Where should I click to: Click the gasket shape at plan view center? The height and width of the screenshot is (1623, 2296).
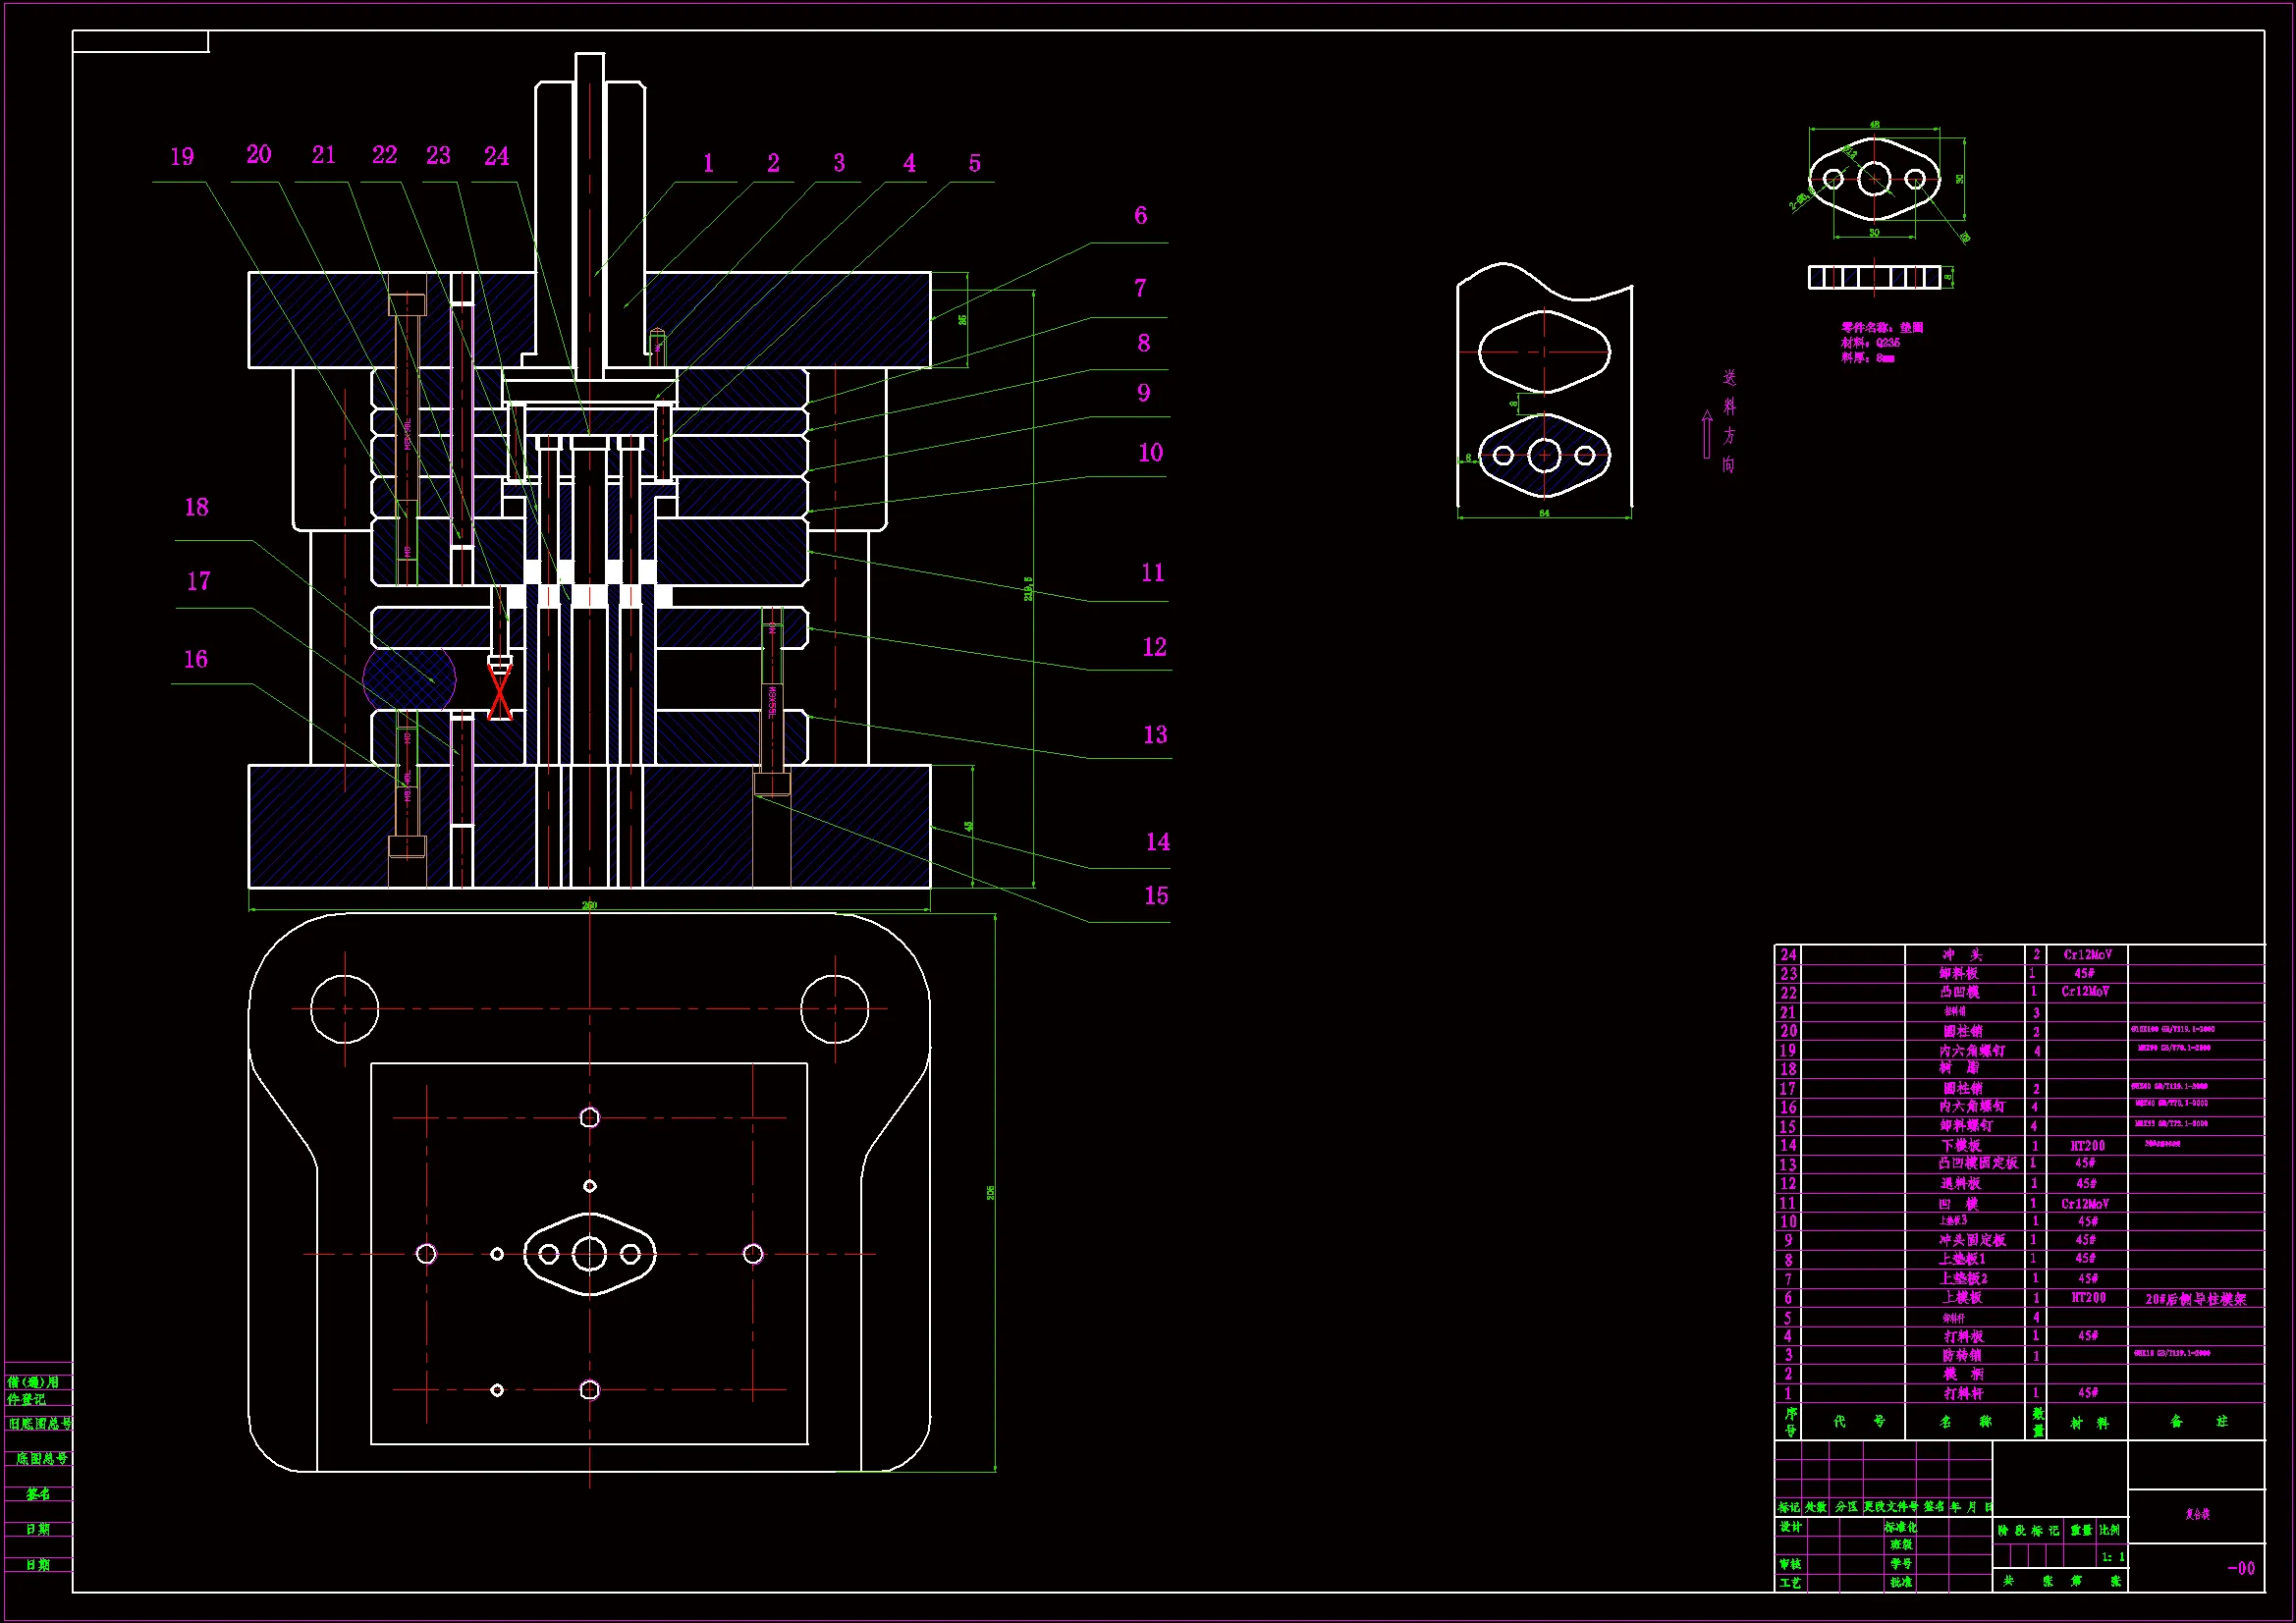point(590,1254)
